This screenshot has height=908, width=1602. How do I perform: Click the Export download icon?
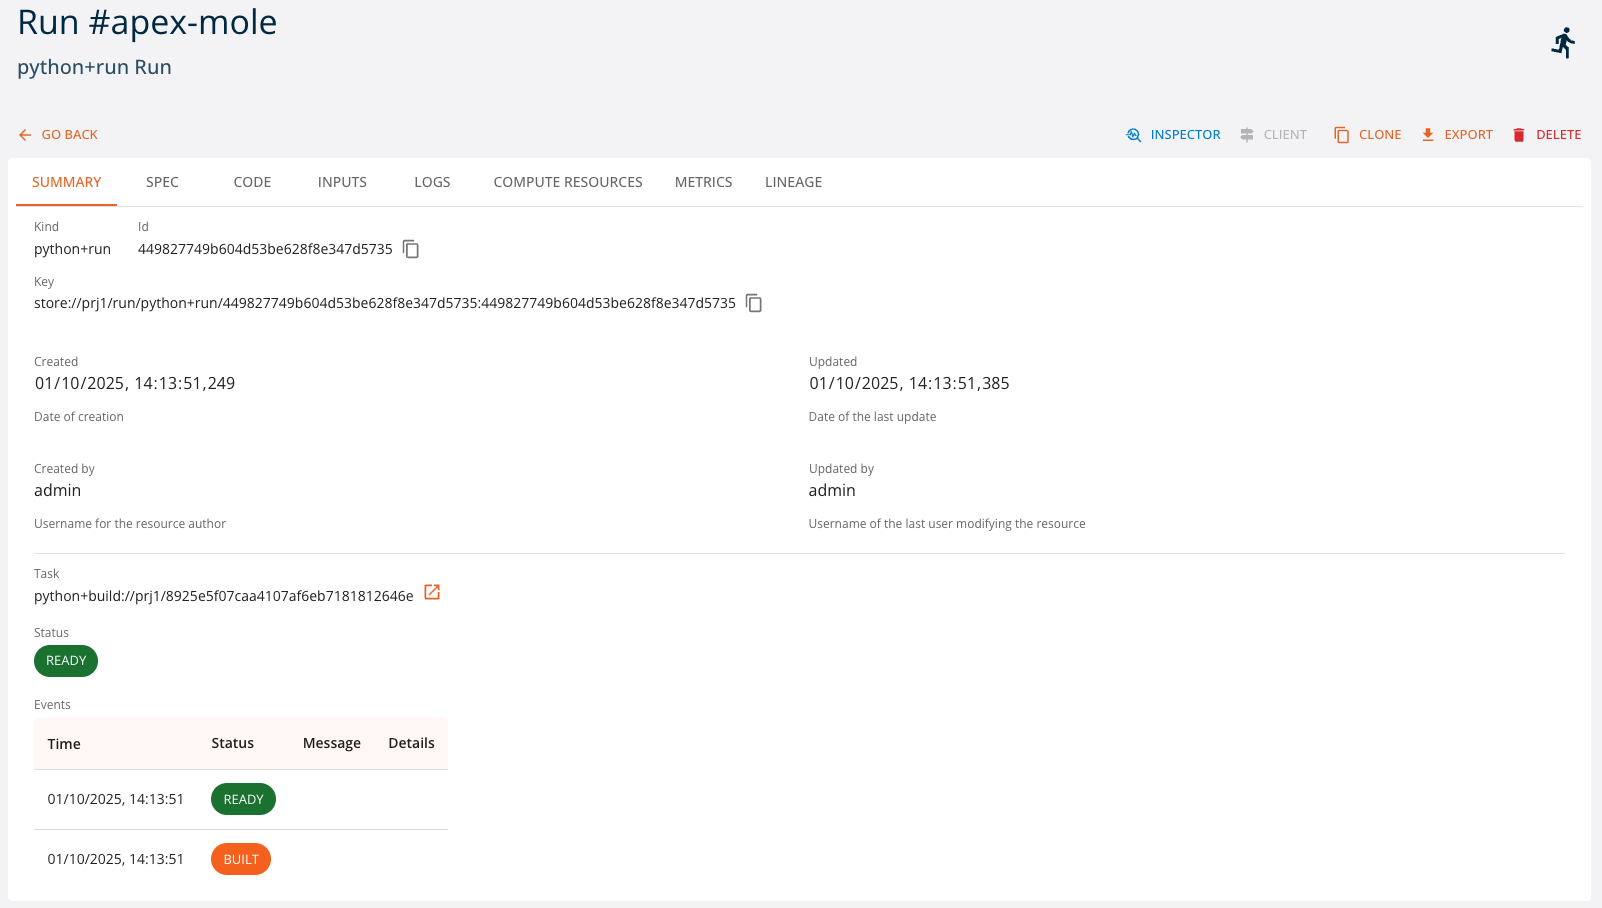(1428, 135)
